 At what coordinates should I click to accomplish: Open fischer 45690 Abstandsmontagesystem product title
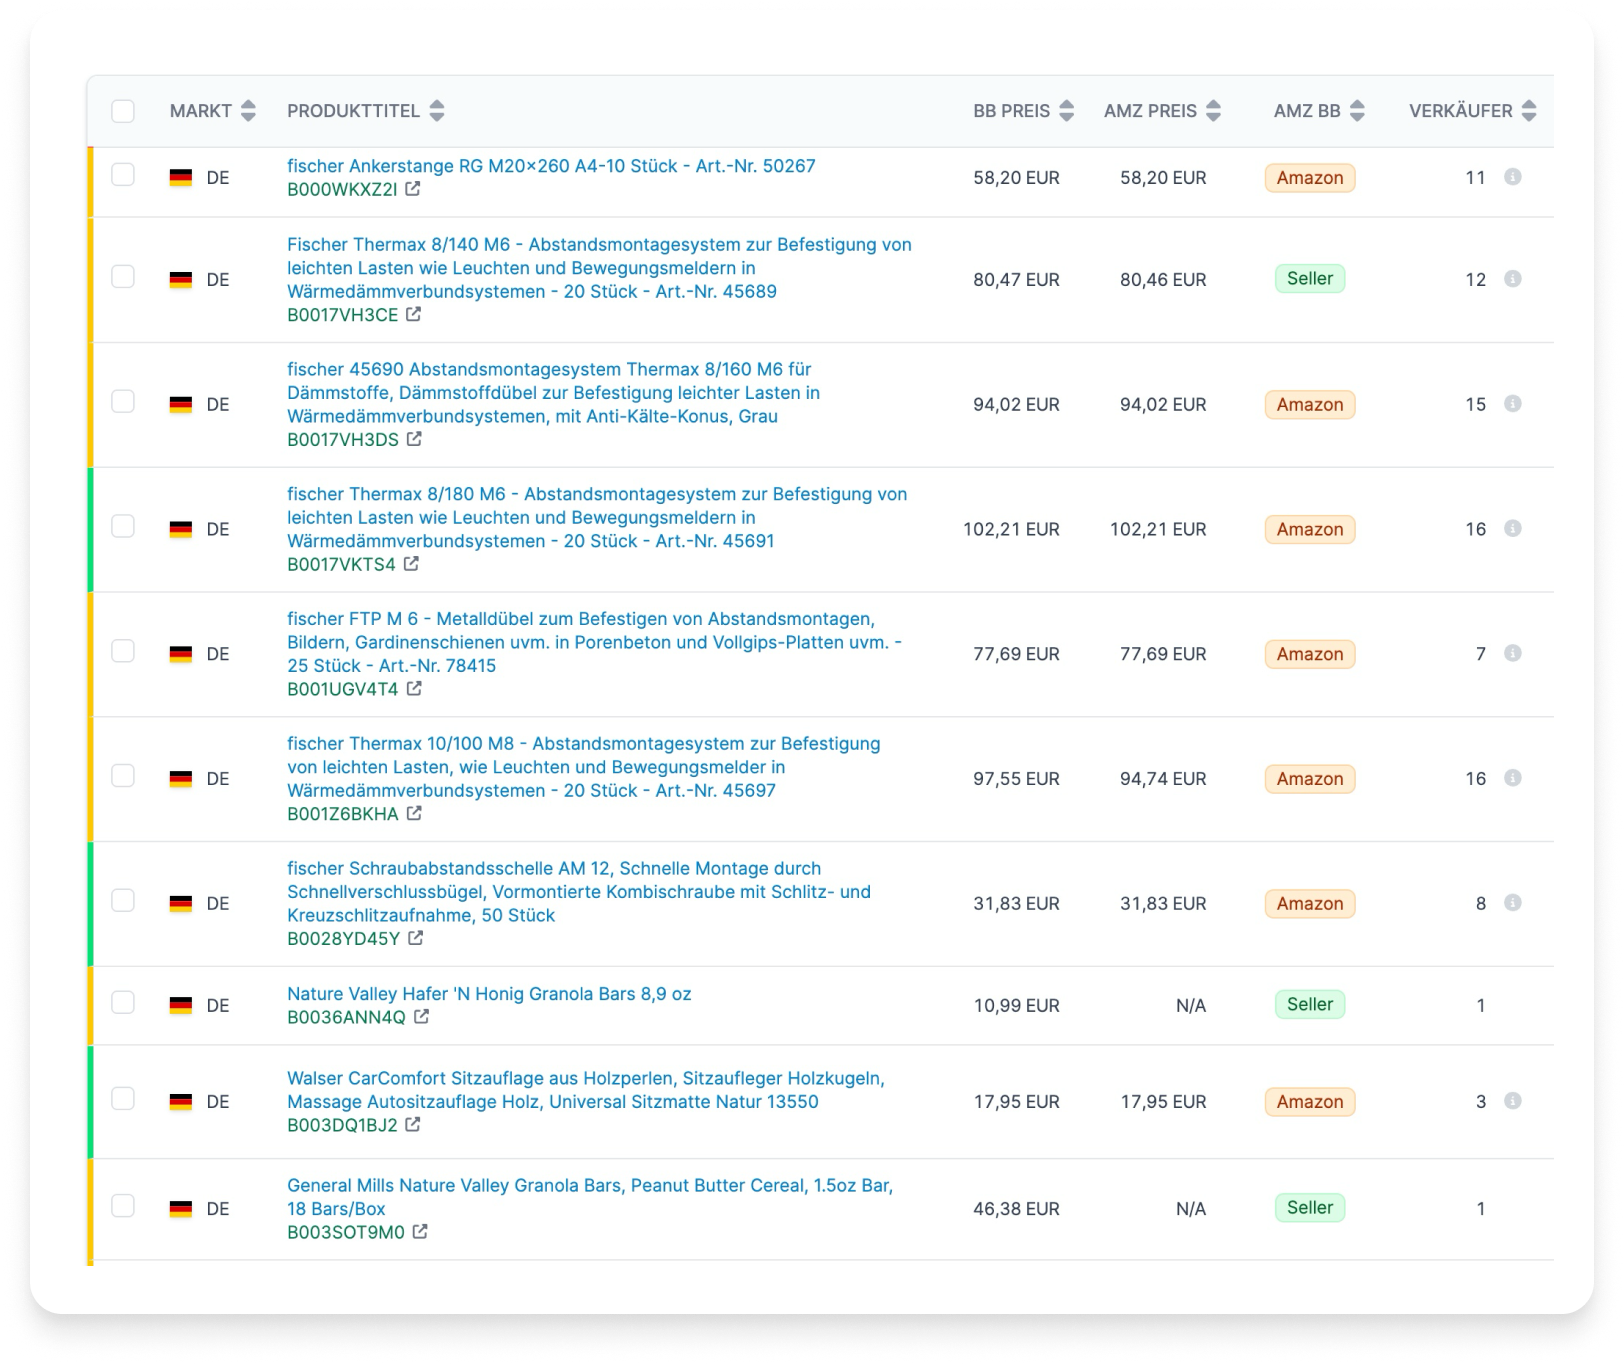pos(553,393)
